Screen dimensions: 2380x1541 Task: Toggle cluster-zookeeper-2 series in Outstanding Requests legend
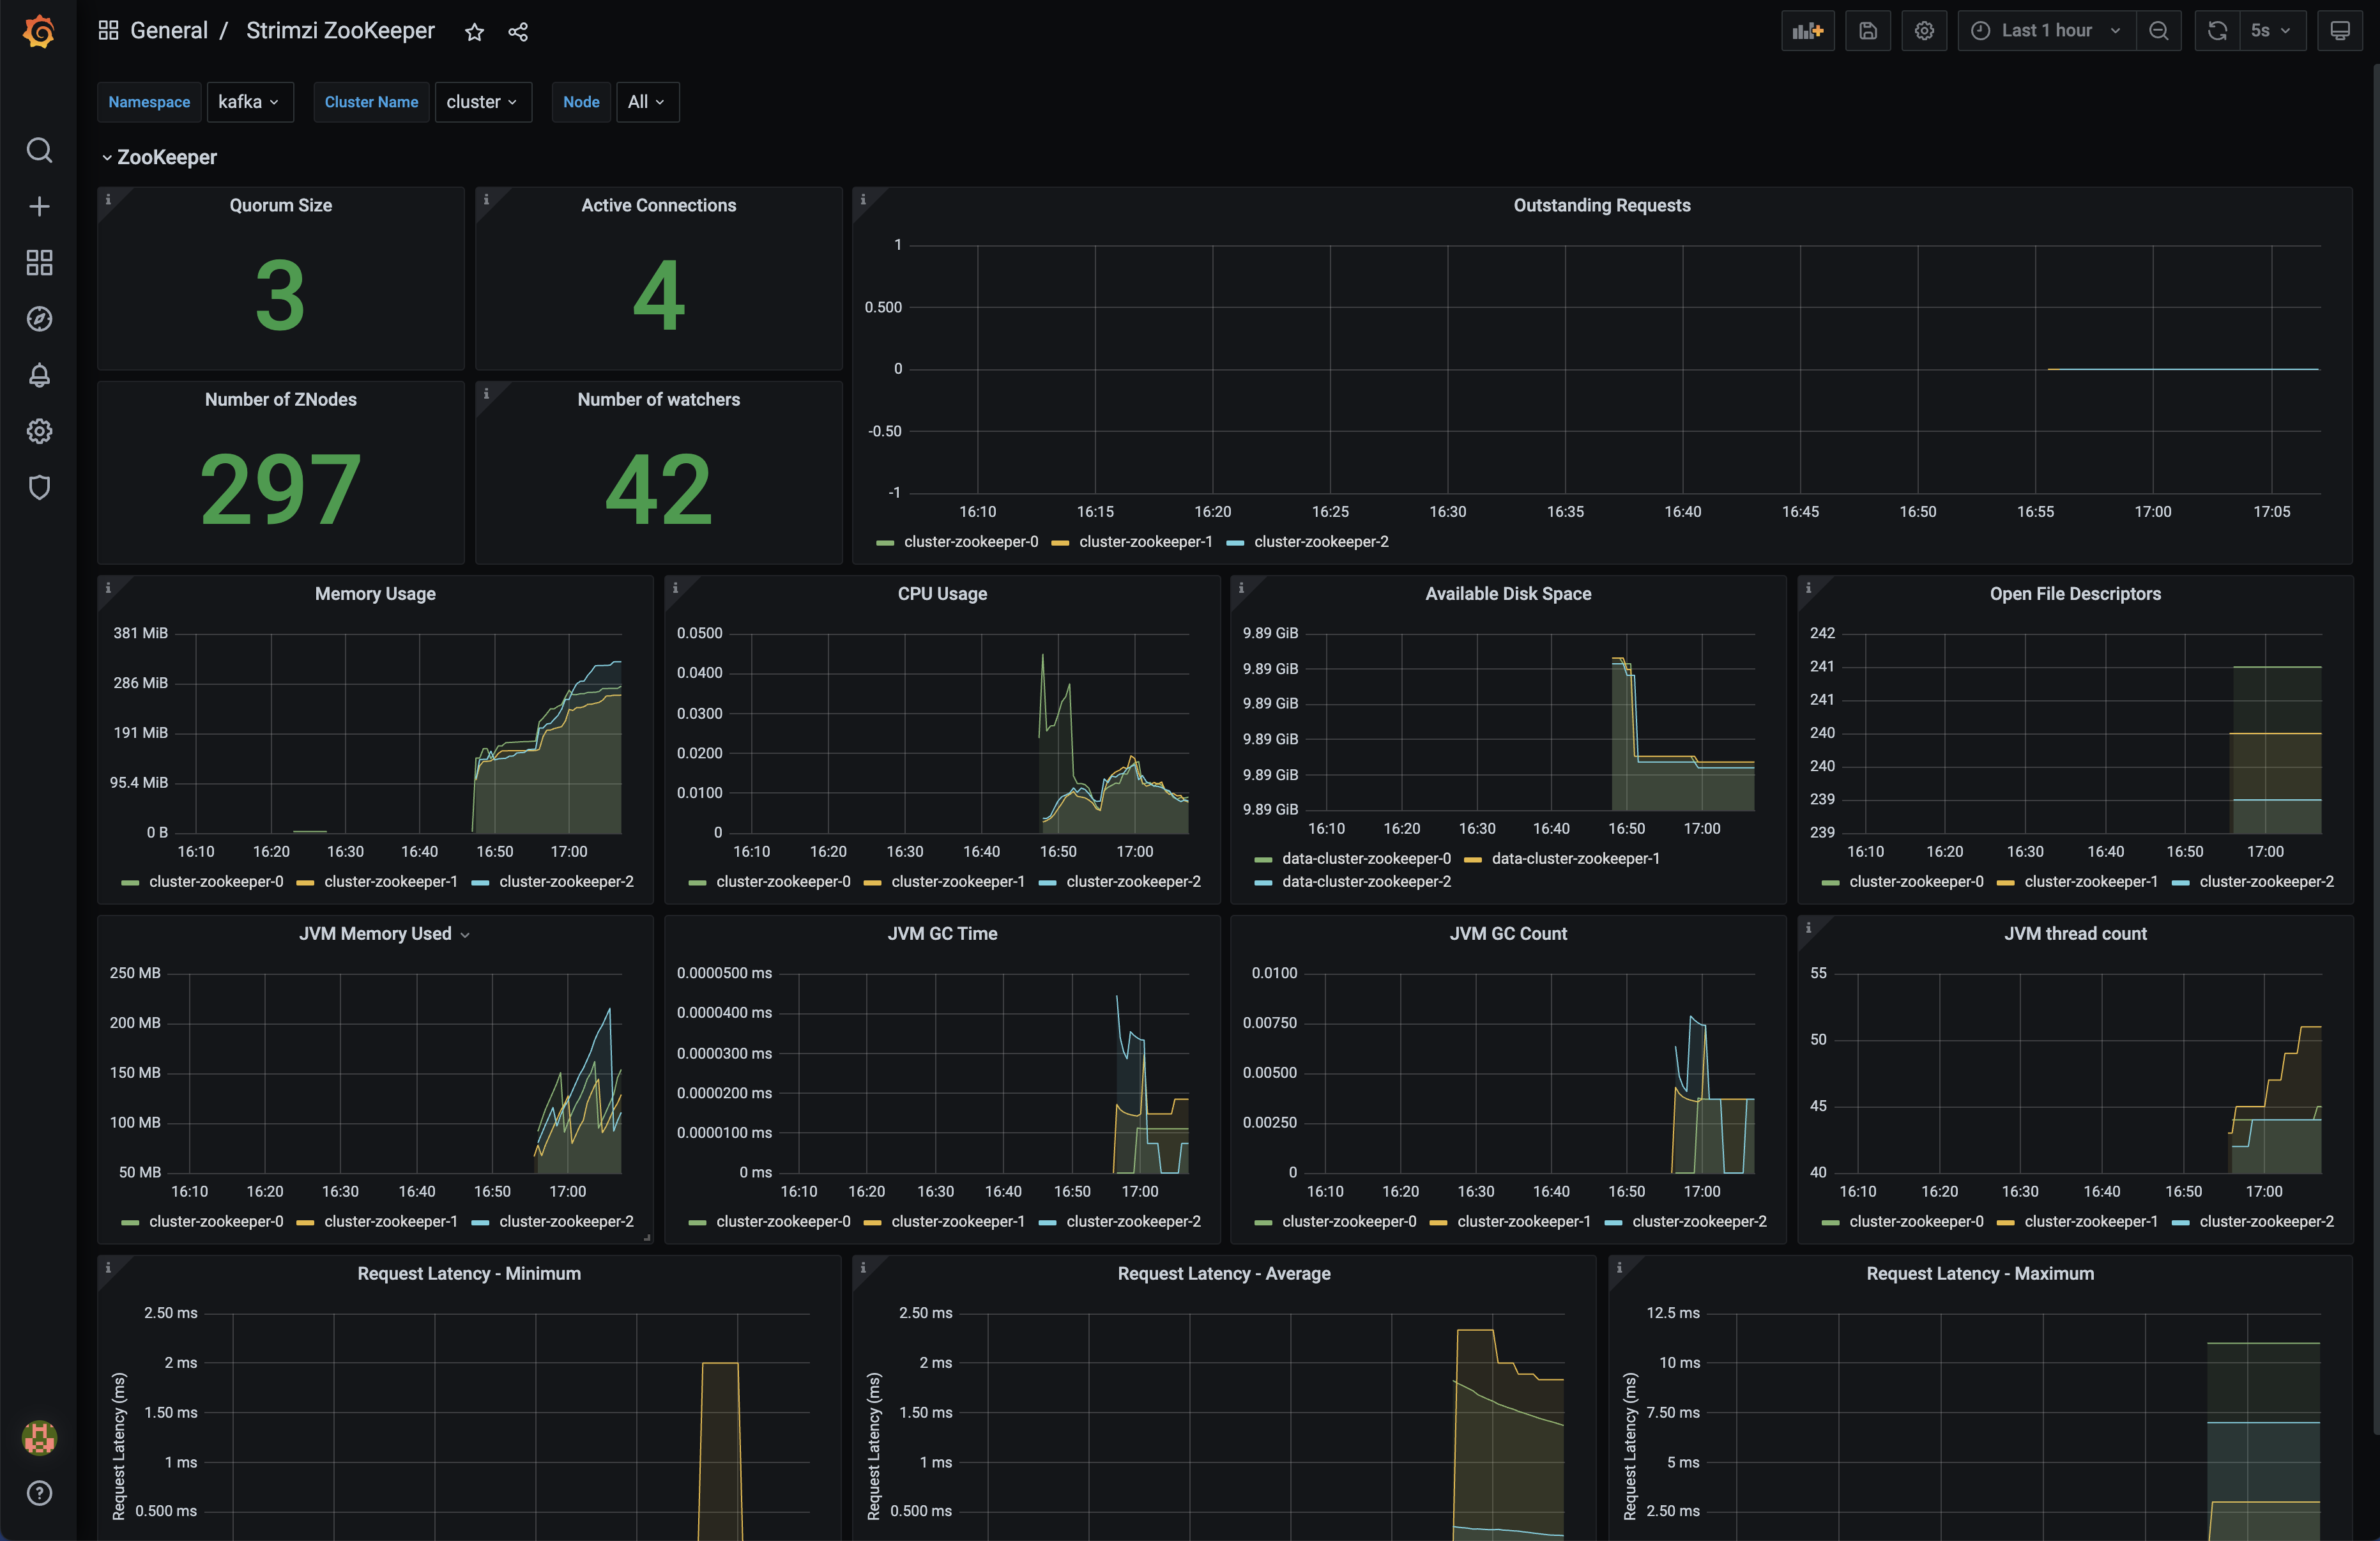point(1321,541)
